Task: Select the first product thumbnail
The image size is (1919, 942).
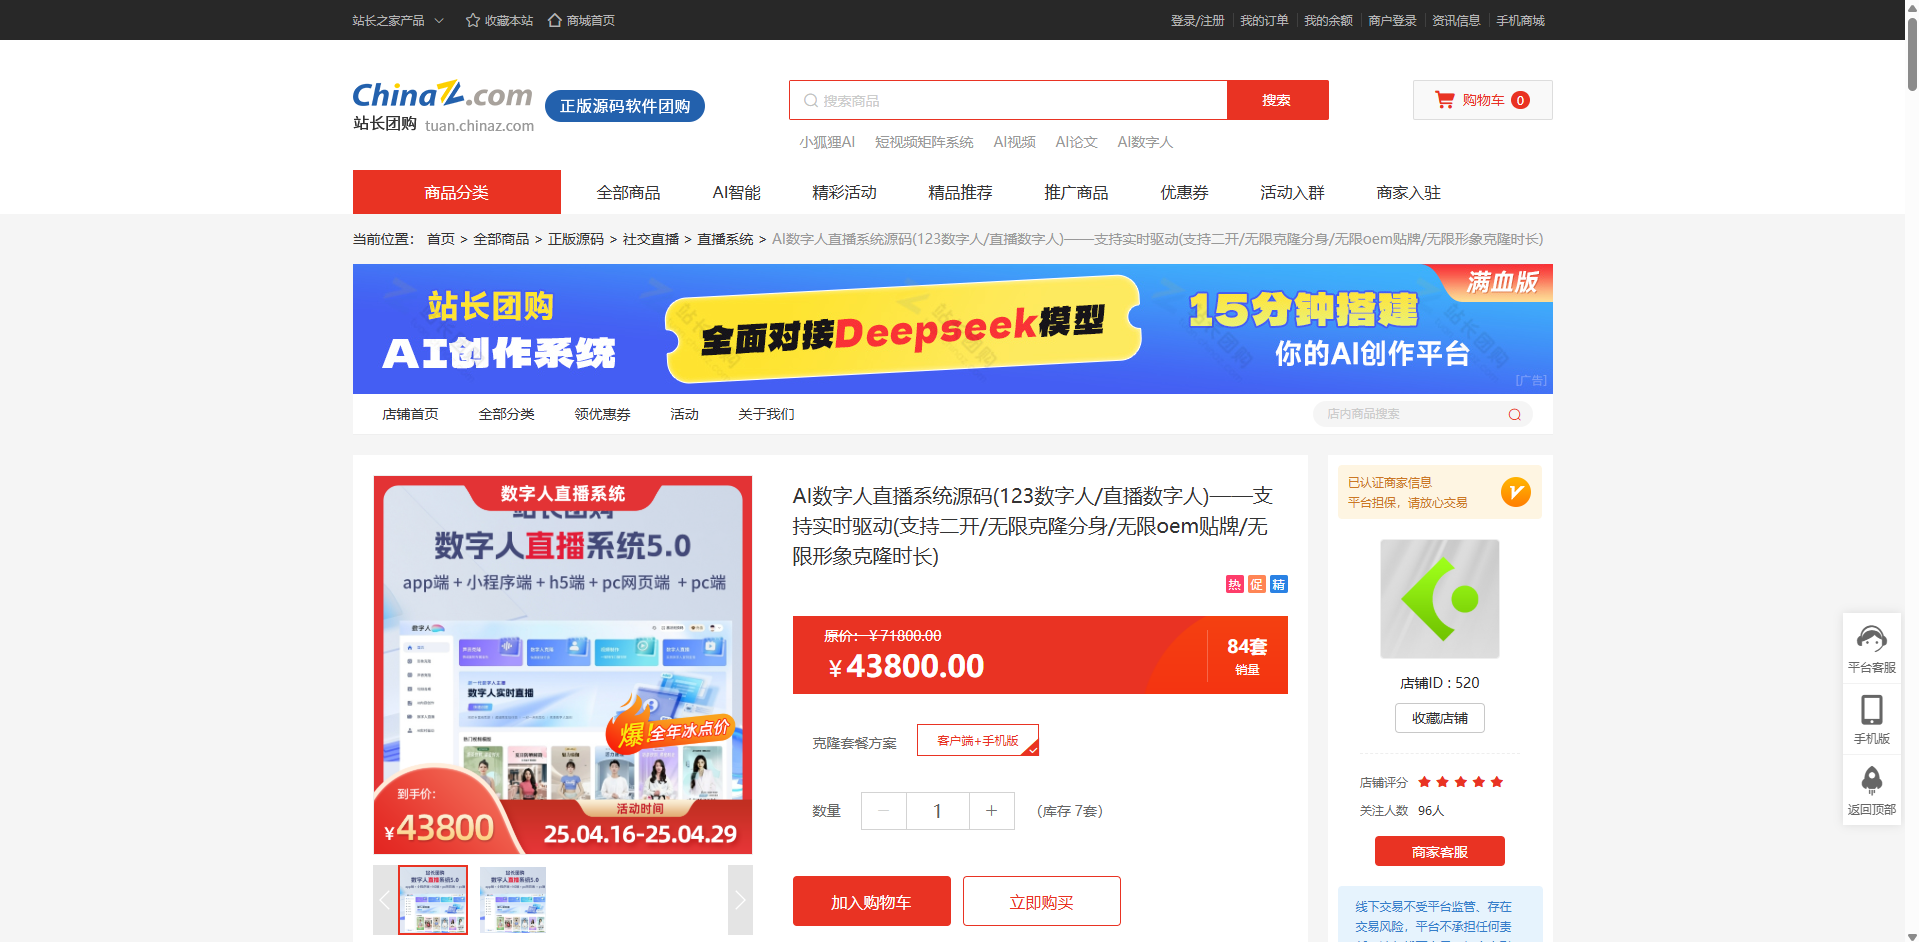Action: point(433,900)
